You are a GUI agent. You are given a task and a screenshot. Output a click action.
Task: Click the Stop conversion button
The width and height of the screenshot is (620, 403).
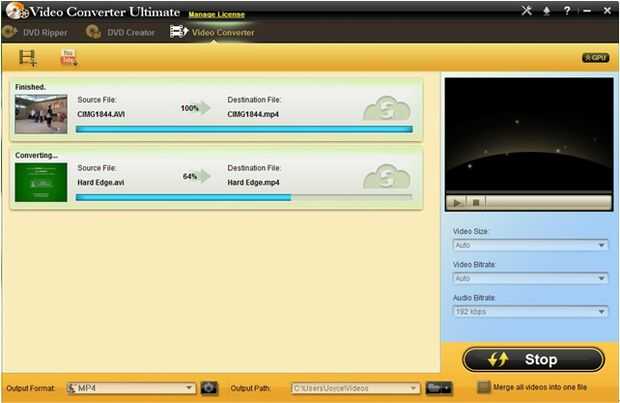pos(533,359)
